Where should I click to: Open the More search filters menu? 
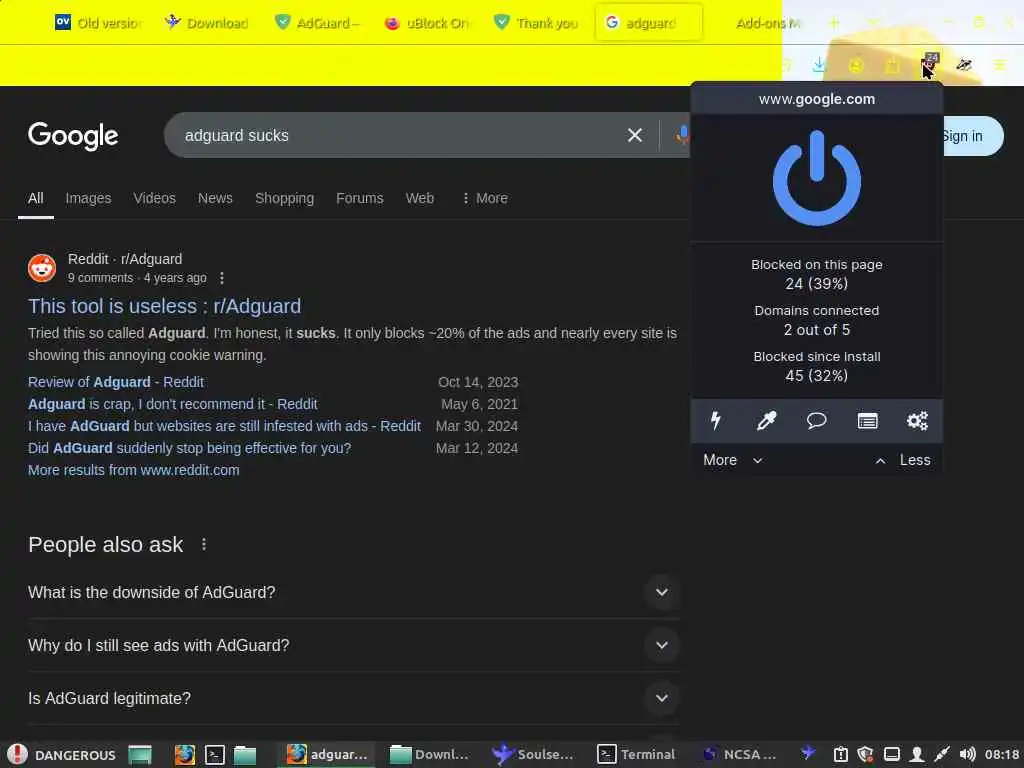point(485,198)
